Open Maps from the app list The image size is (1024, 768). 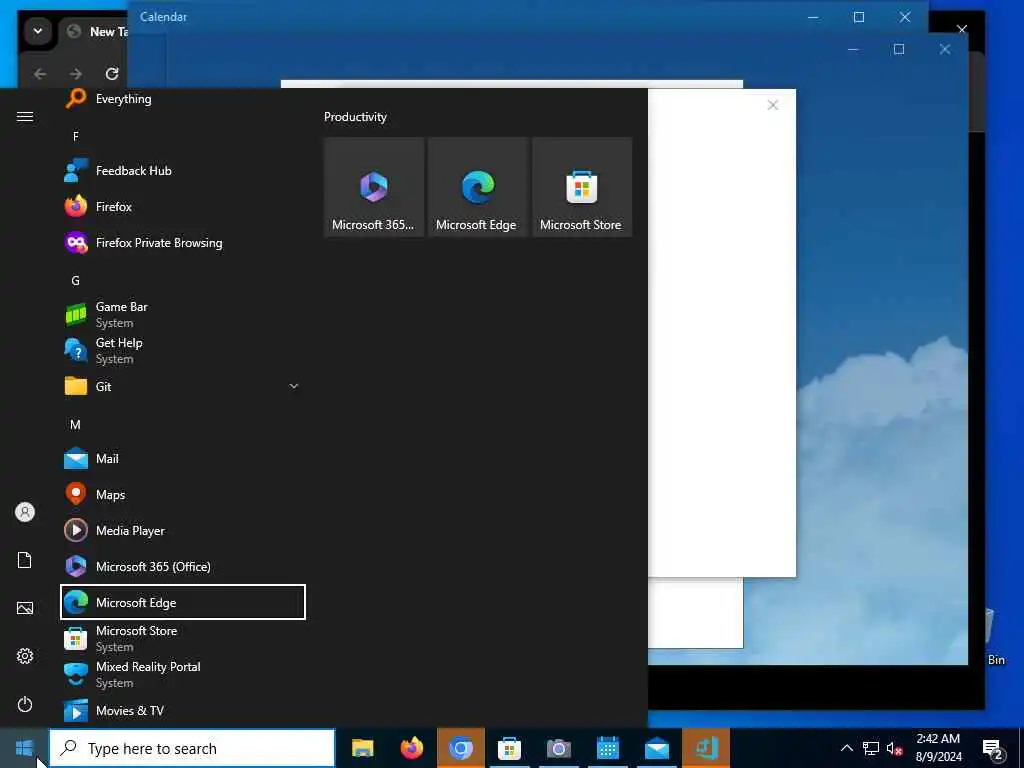(183, 495)
